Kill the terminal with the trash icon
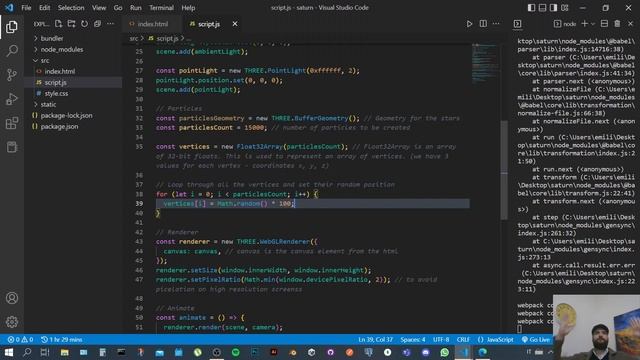This screenshot has width=640, height=360. pyautogui.click(x=617, y=24)
